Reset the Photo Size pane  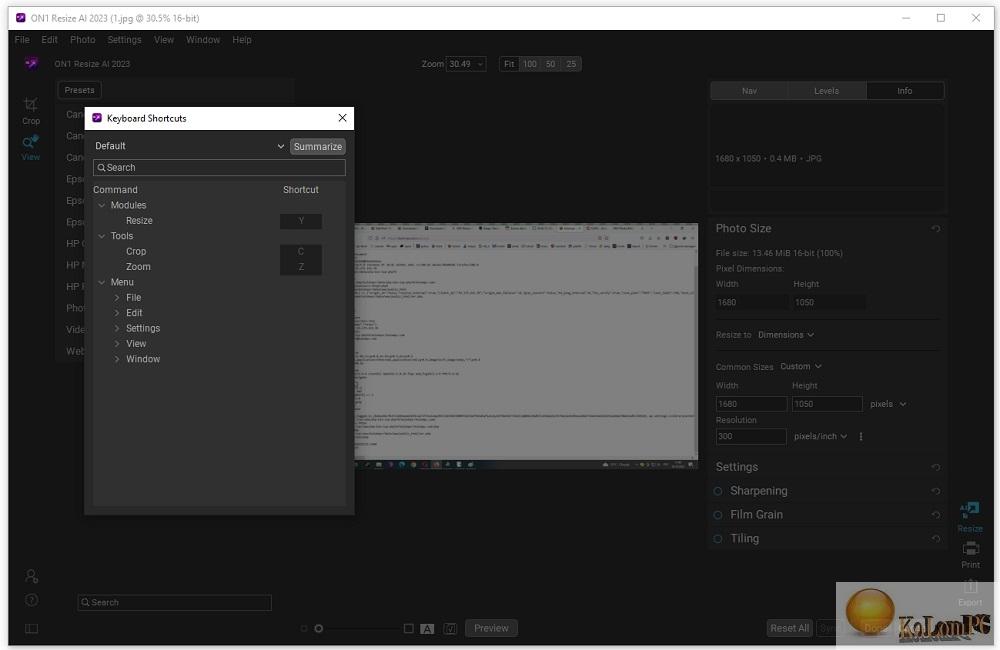tap(936, 228)
